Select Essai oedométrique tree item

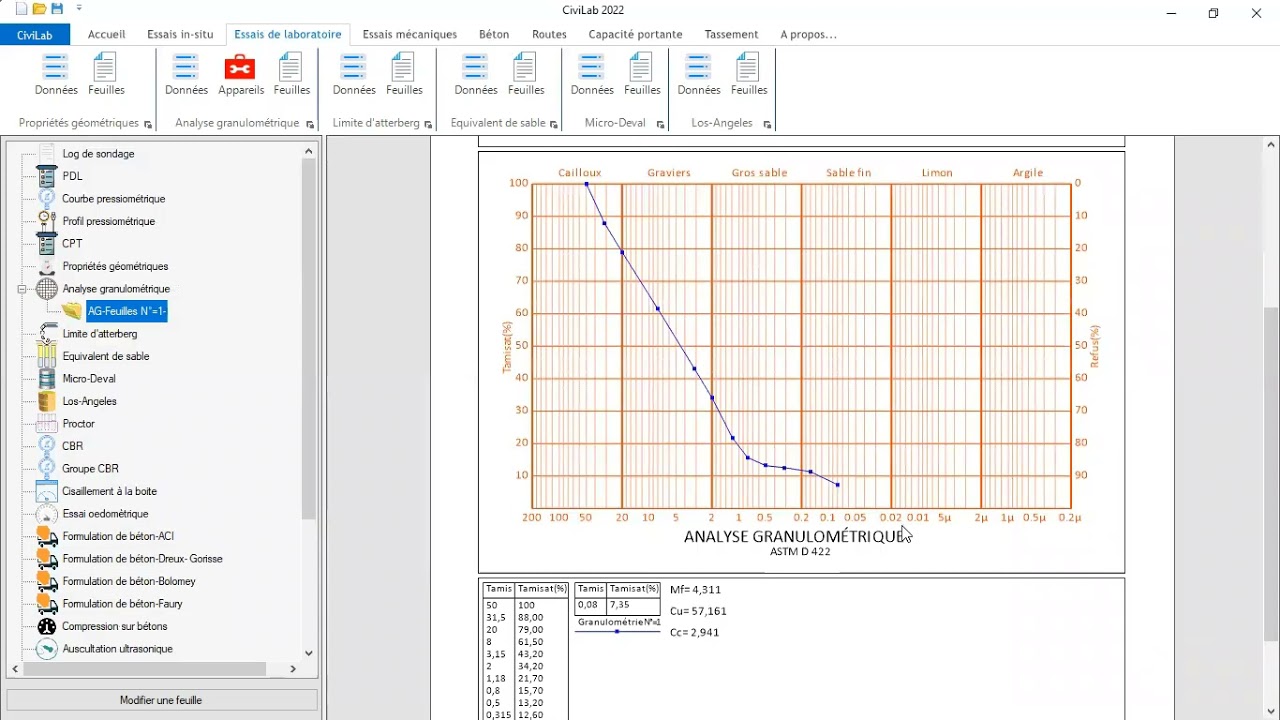105,514
